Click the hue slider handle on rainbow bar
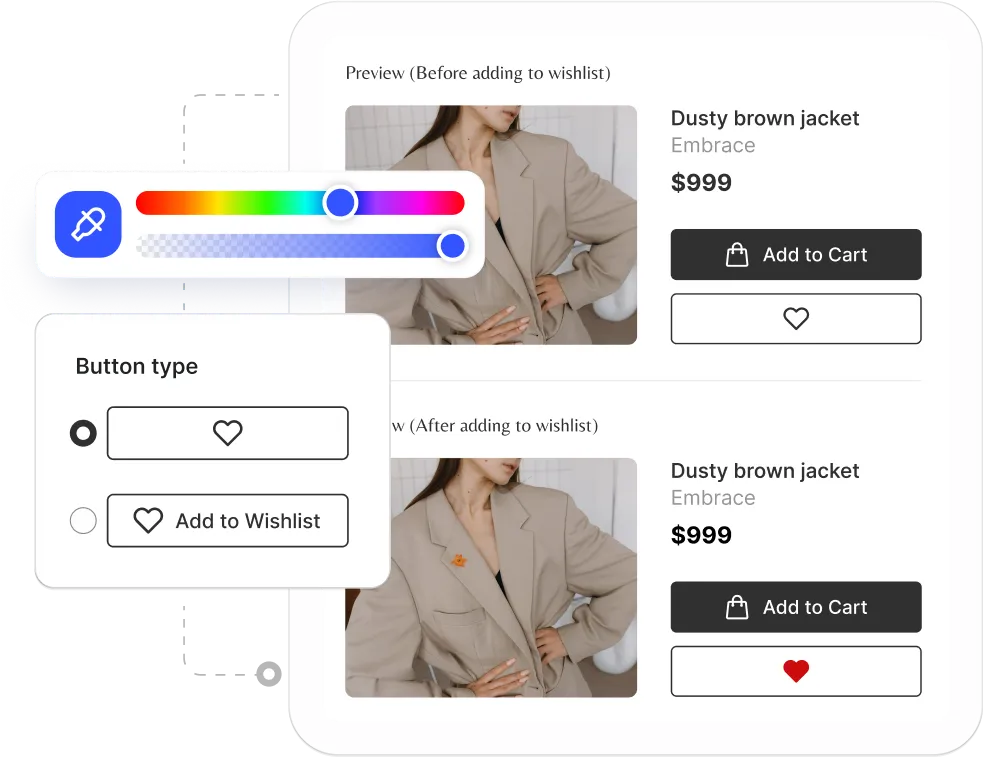The image size is (983, 757). pos(340,202)
